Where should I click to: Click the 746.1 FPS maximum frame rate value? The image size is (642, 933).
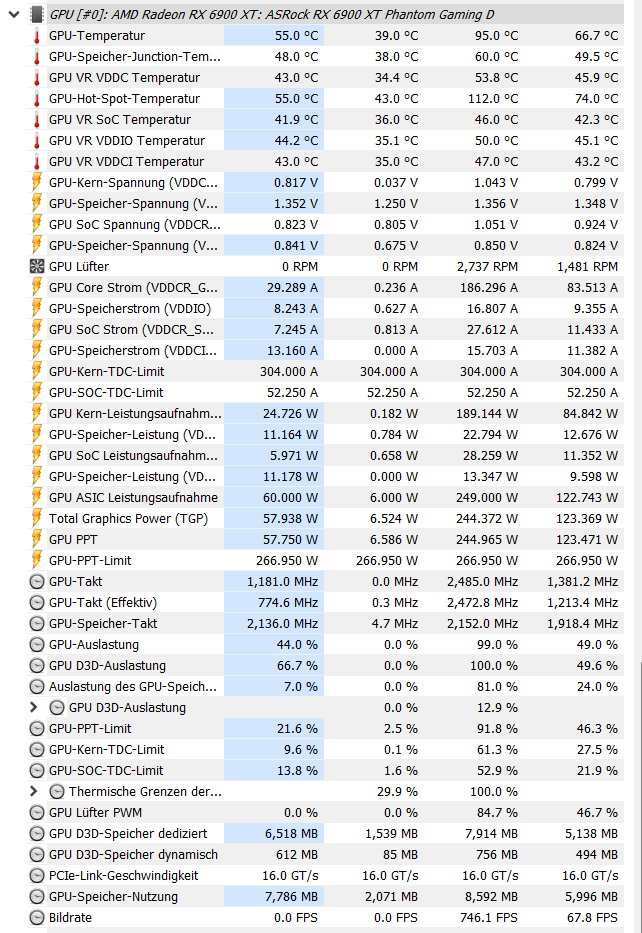(488, 918)
